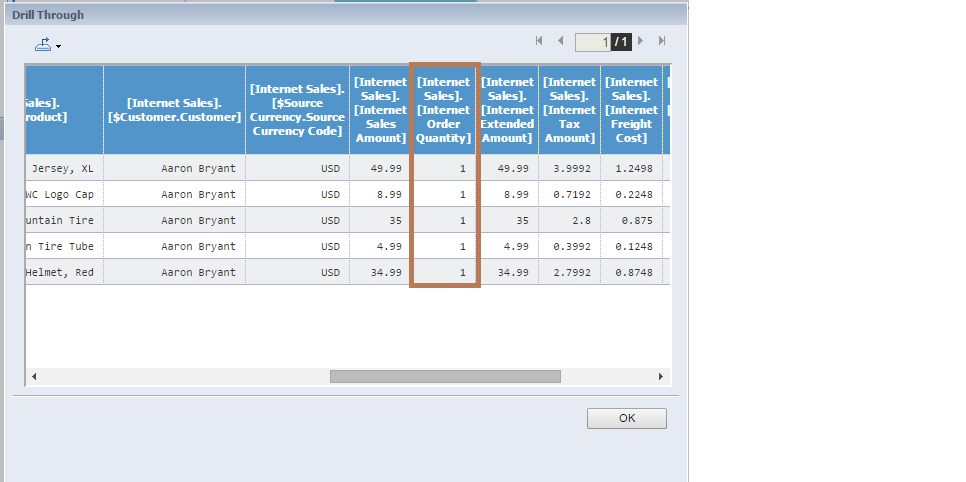Viewport: 966px width, 482px height.
Task: Select the Internet Extended Amount column header
Action: 508,110
